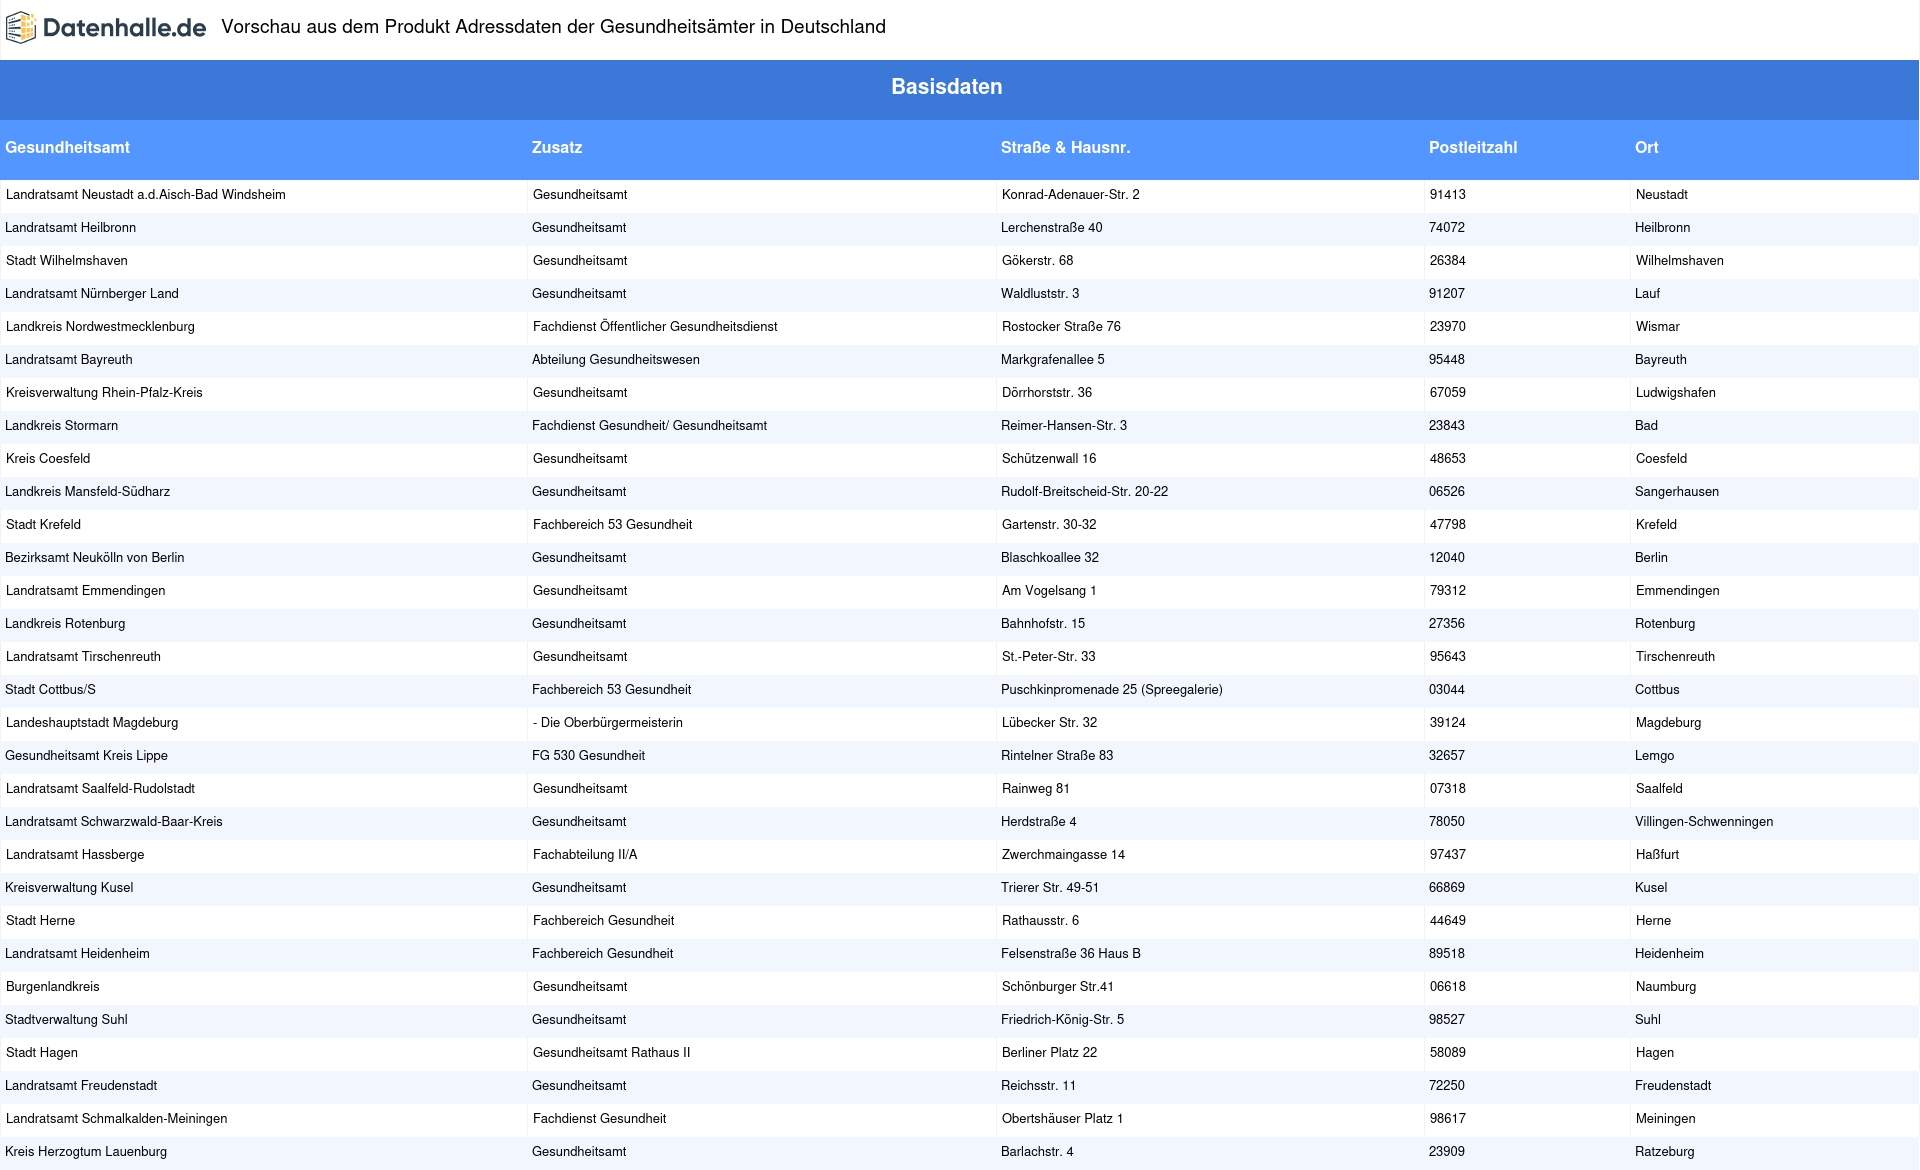This screenshot has width=1920, height=1170.
Task: Select cell Landratsamt Heilbronn
Action: point(71,228)
